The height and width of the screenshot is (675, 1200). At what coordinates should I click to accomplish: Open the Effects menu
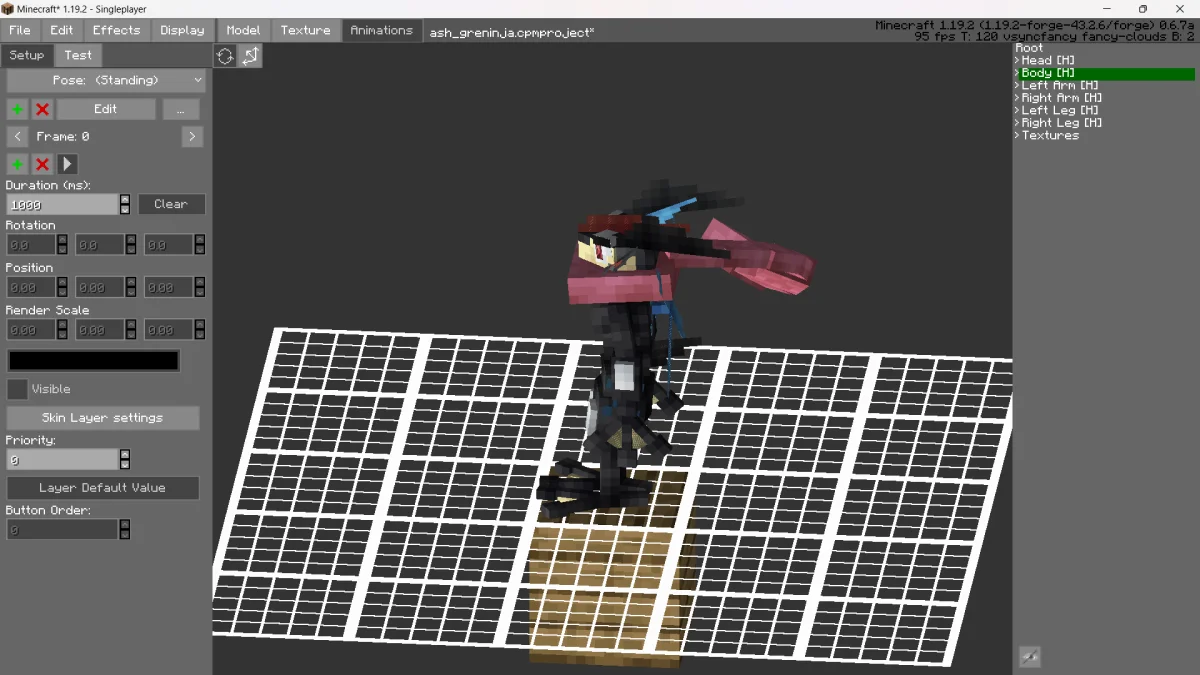[117, 30]
